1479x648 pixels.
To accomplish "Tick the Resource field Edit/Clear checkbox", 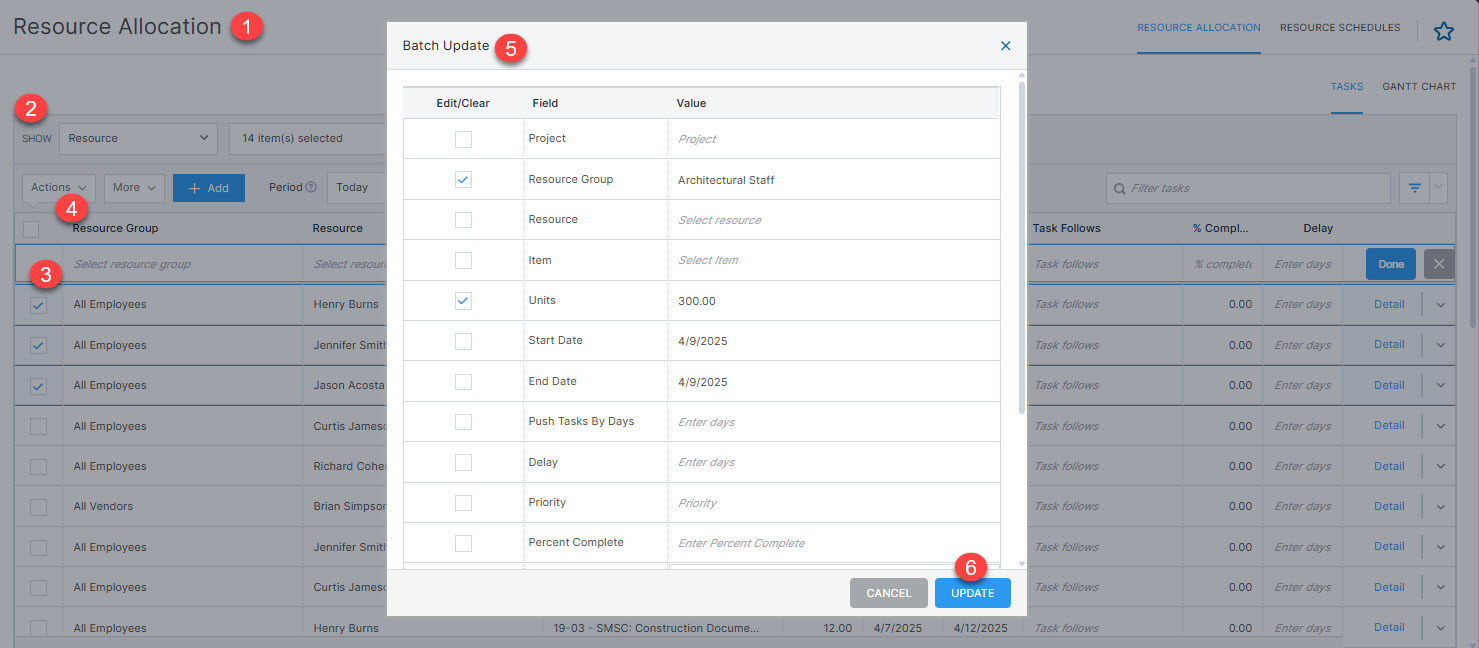I will [x=463, y=220].
